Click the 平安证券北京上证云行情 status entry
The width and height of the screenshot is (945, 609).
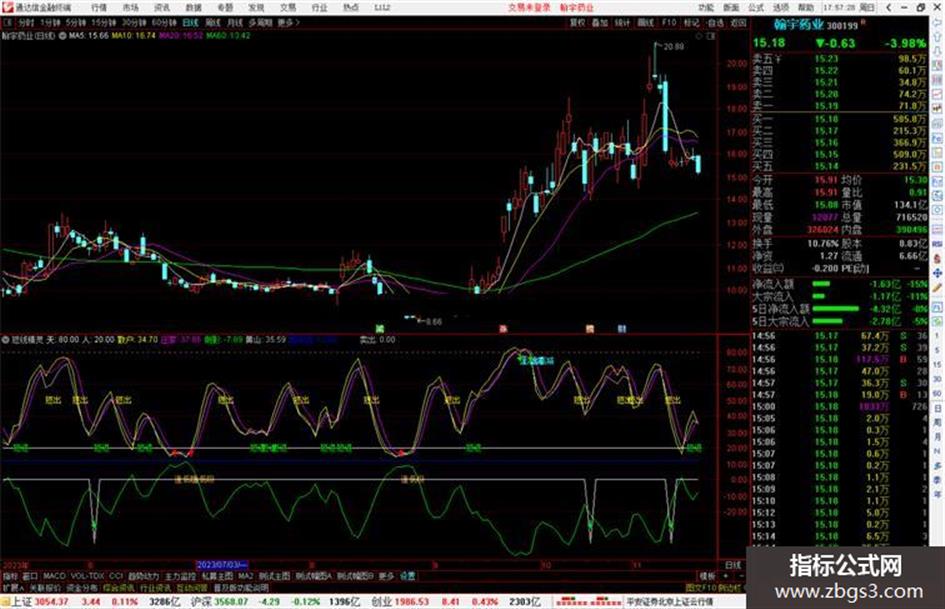(670, 602)
